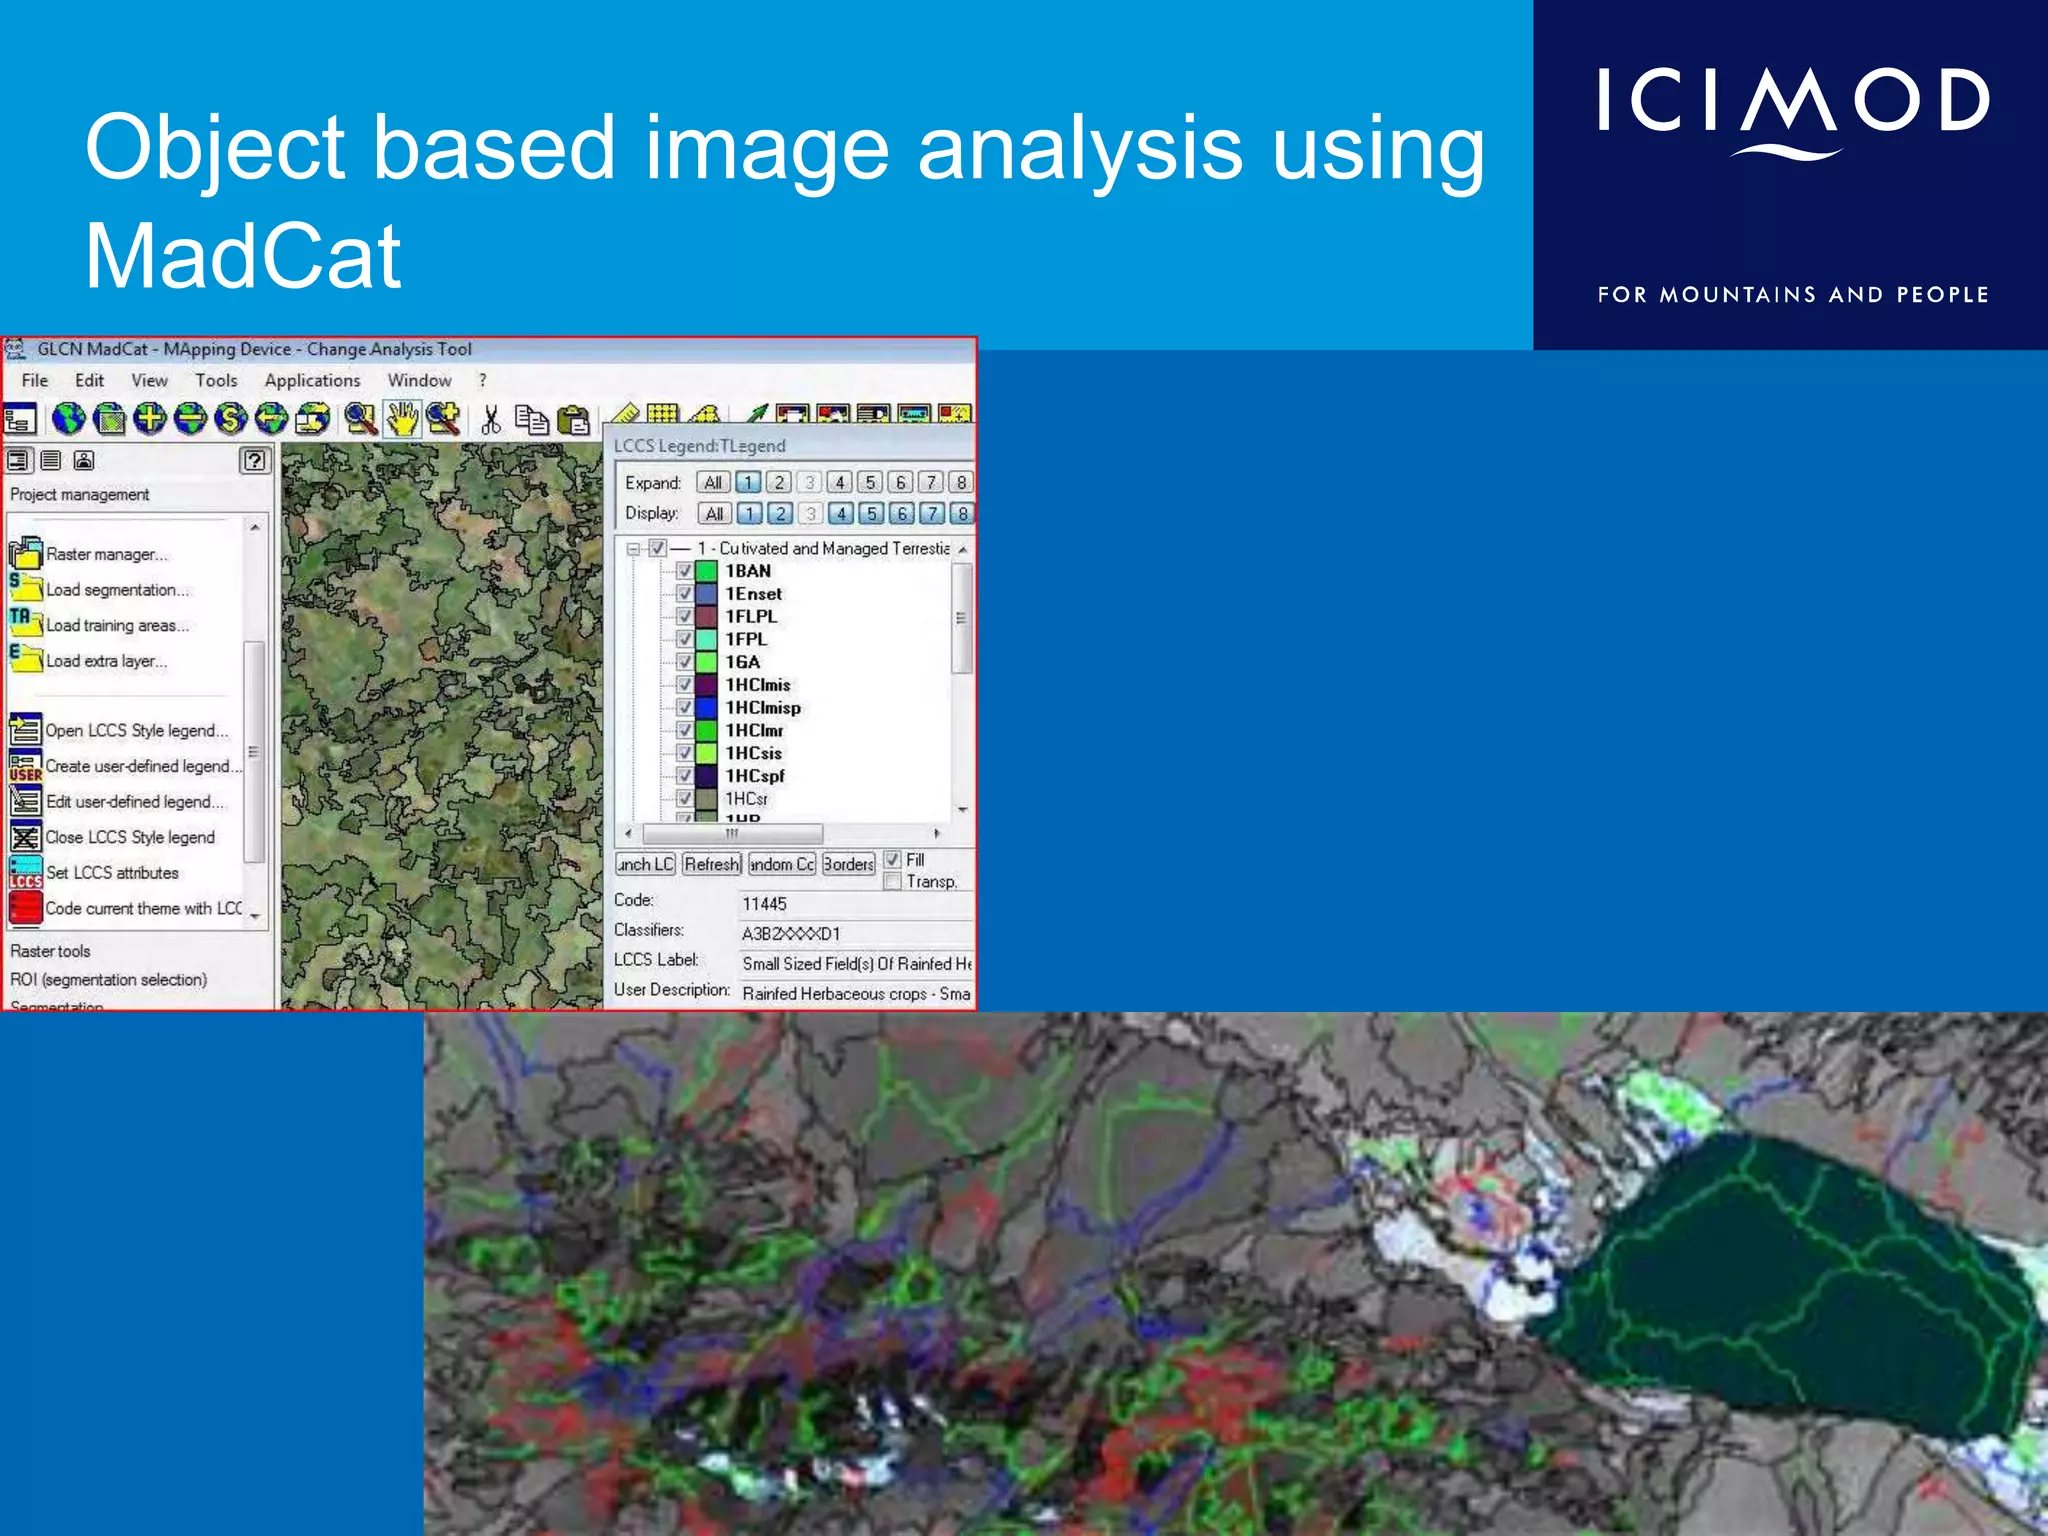
Task: Click the paste clipboard icon
Action: pos(573,420)
